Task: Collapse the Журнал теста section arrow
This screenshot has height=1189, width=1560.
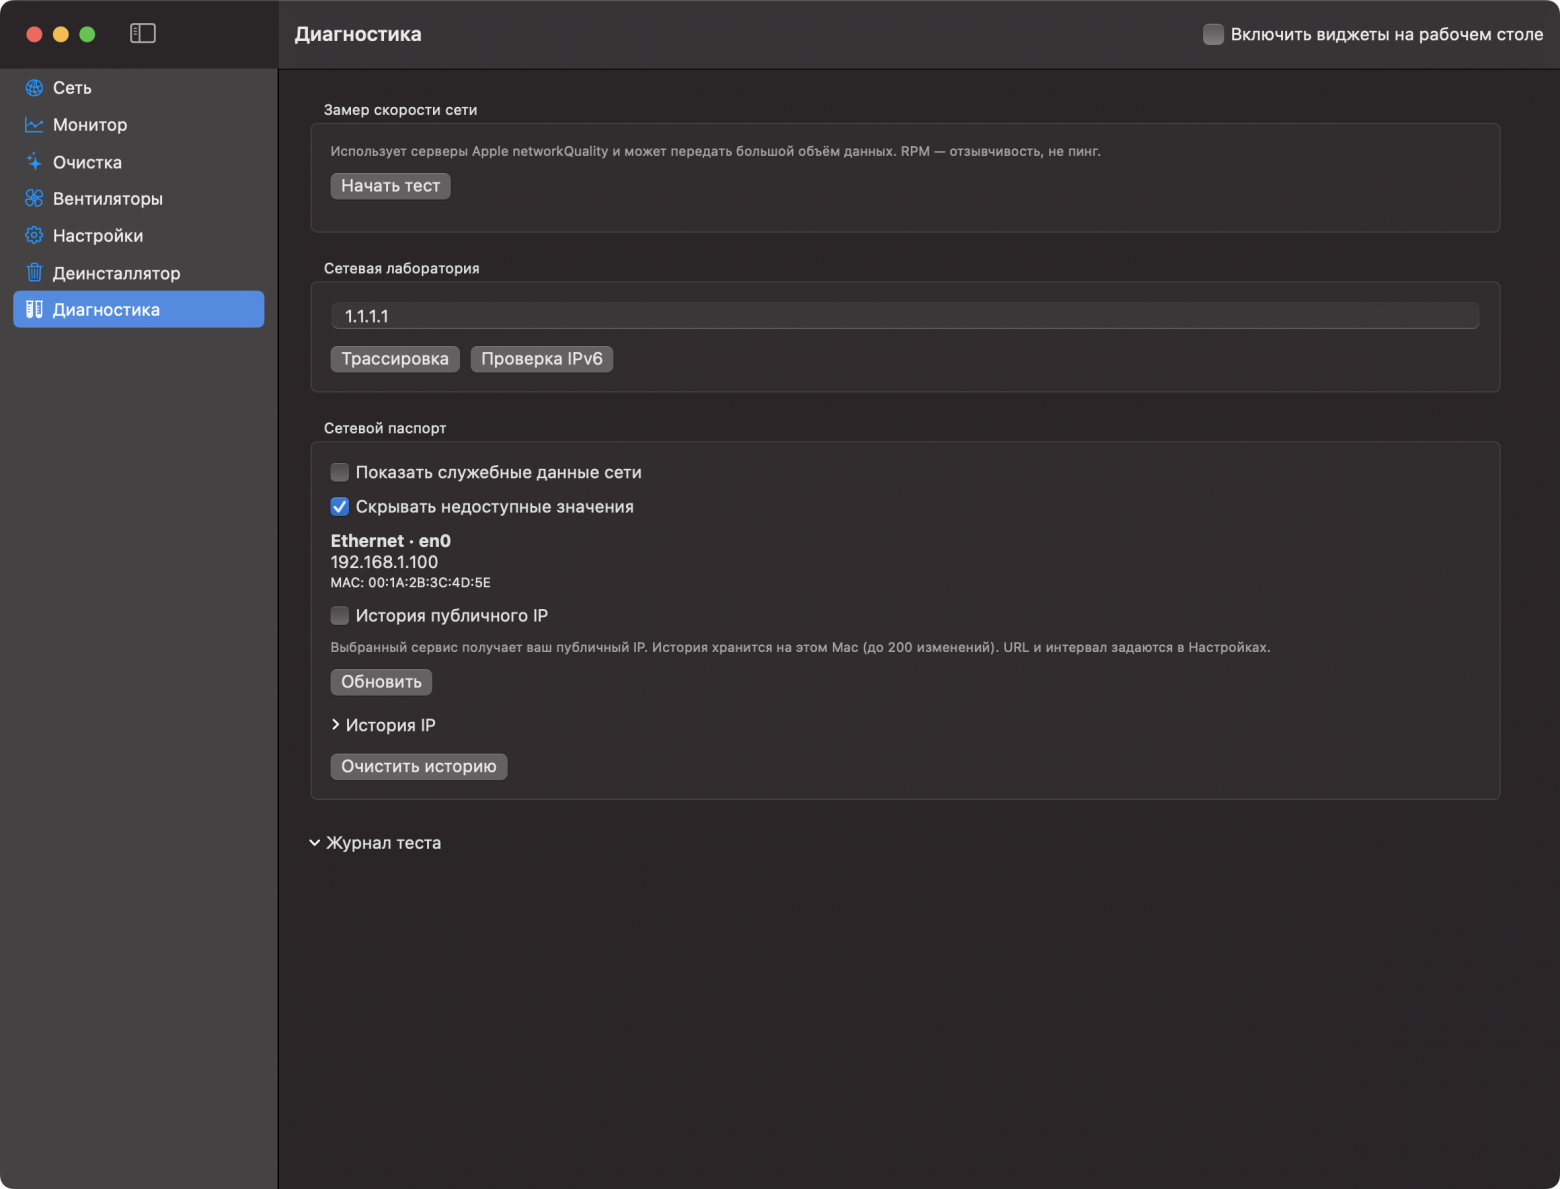Action: [315, 843]
